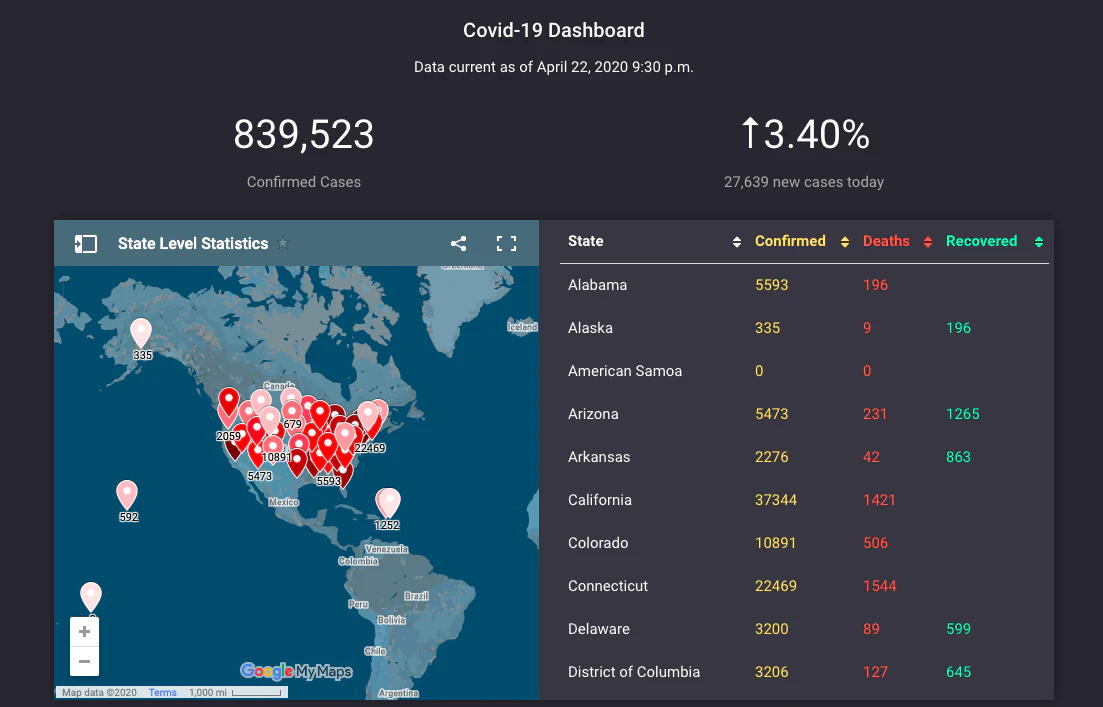The width and height of the screenshot is (1103, 707).
Task: Select the Alaska row name
Action: pos(590,328)
